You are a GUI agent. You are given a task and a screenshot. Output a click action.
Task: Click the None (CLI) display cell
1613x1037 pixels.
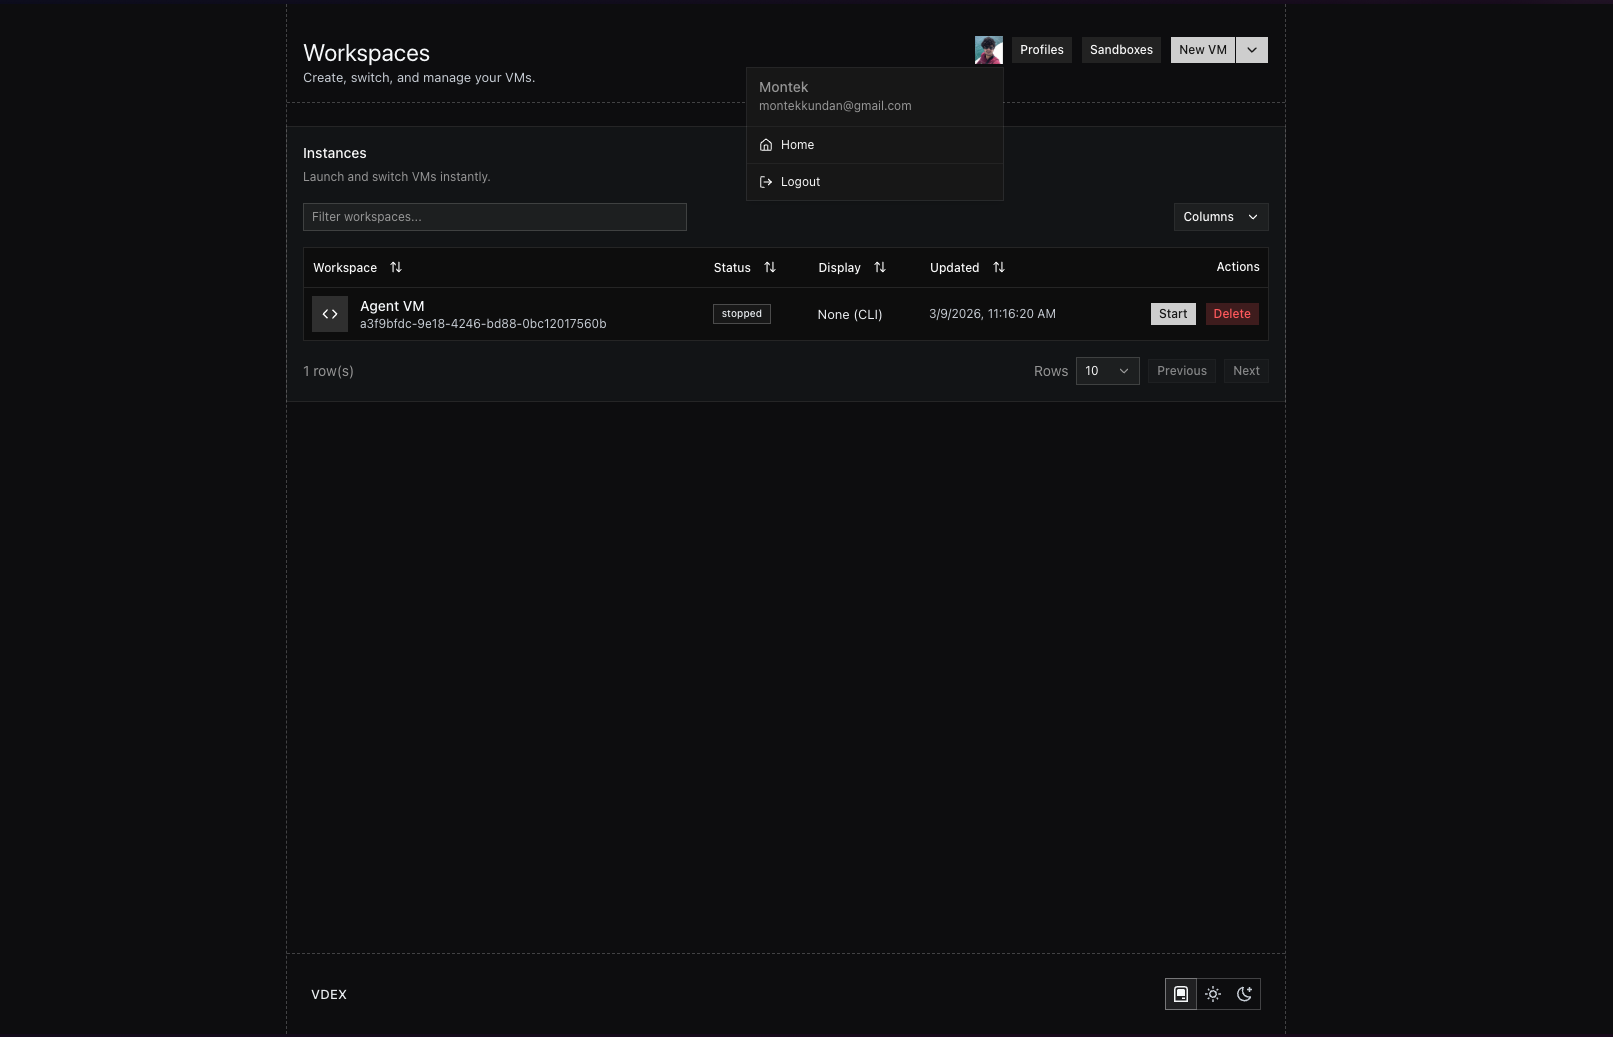850,314
